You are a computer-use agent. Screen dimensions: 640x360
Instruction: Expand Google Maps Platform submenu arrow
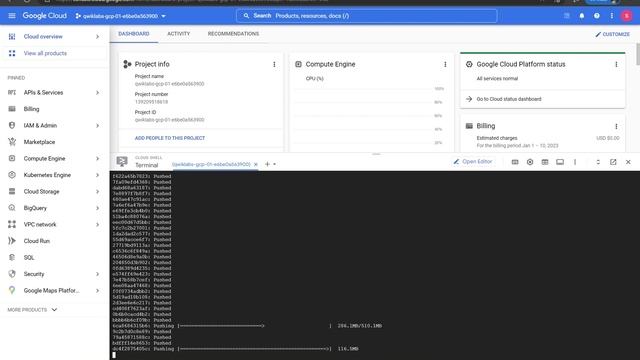(98, 291)
